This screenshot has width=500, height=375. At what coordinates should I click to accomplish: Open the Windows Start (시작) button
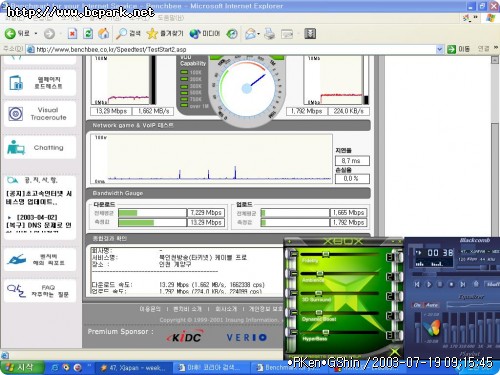pyautogui.click(x=22, y=367)
